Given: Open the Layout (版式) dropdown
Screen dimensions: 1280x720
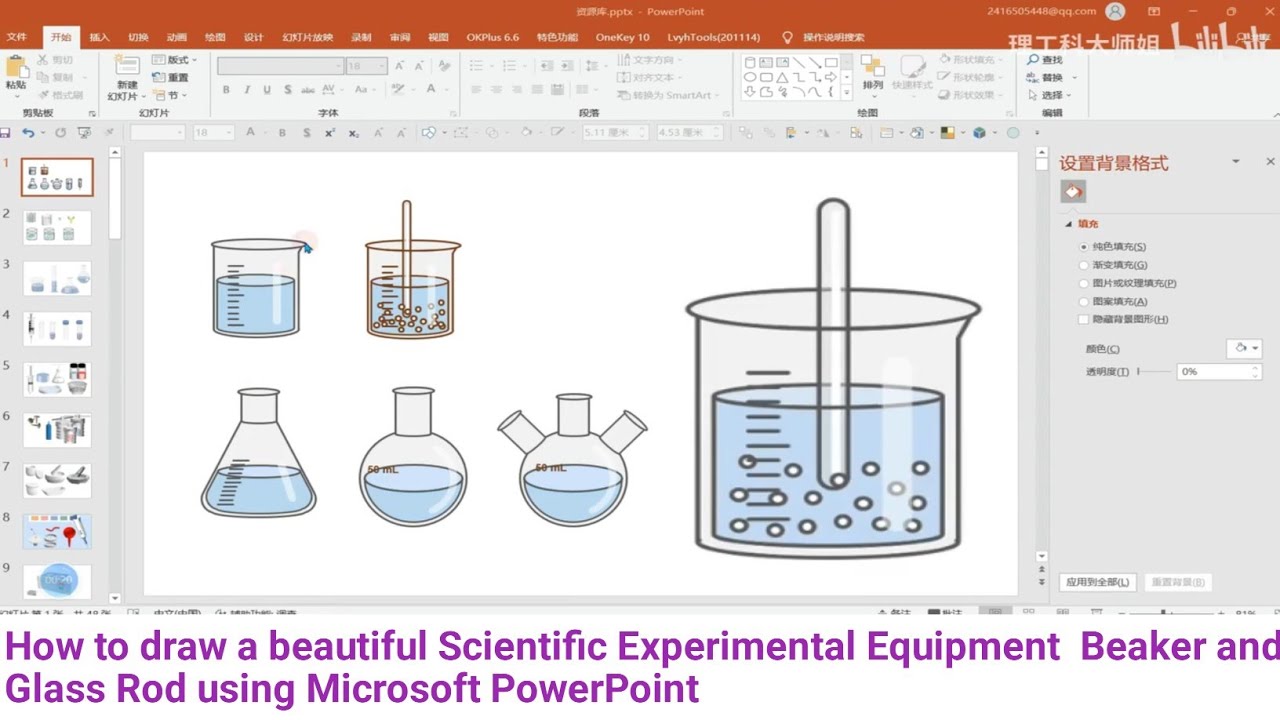Looking at the screenshot, I should pyautogui.click(x=175, y=60).
